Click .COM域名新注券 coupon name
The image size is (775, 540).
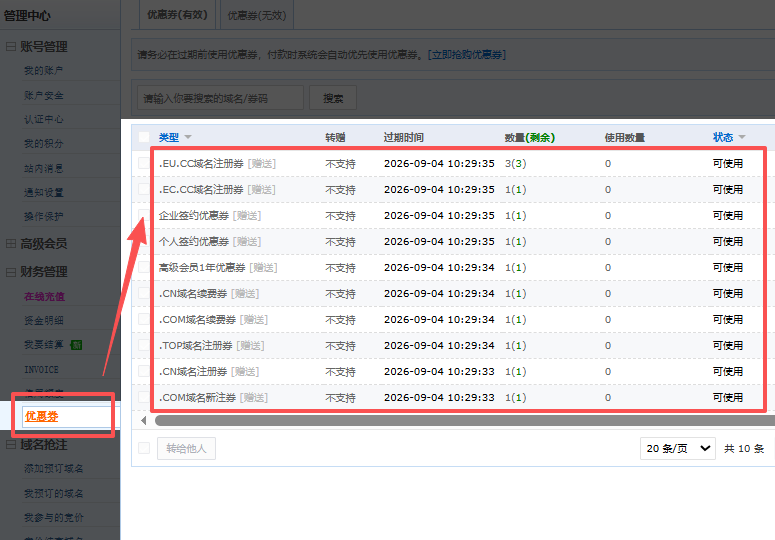(197, 398)
